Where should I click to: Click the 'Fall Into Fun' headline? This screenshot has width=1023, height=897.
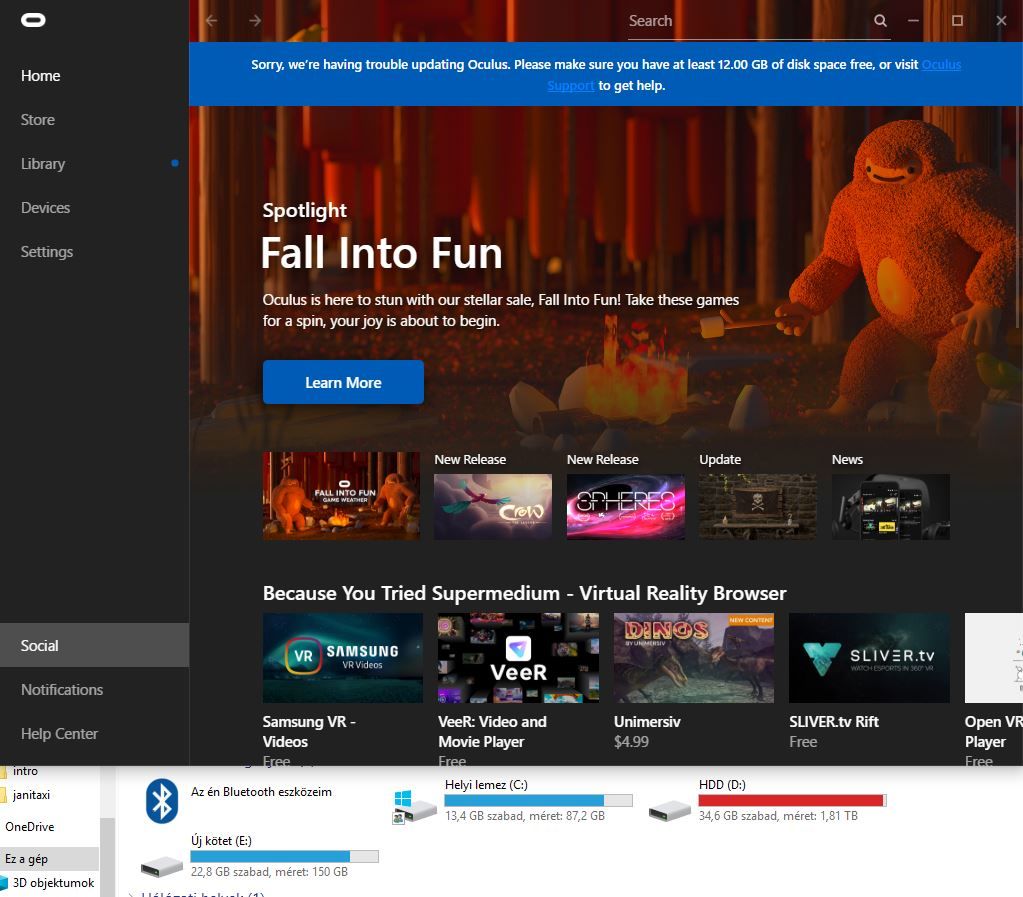coord(382,253)
